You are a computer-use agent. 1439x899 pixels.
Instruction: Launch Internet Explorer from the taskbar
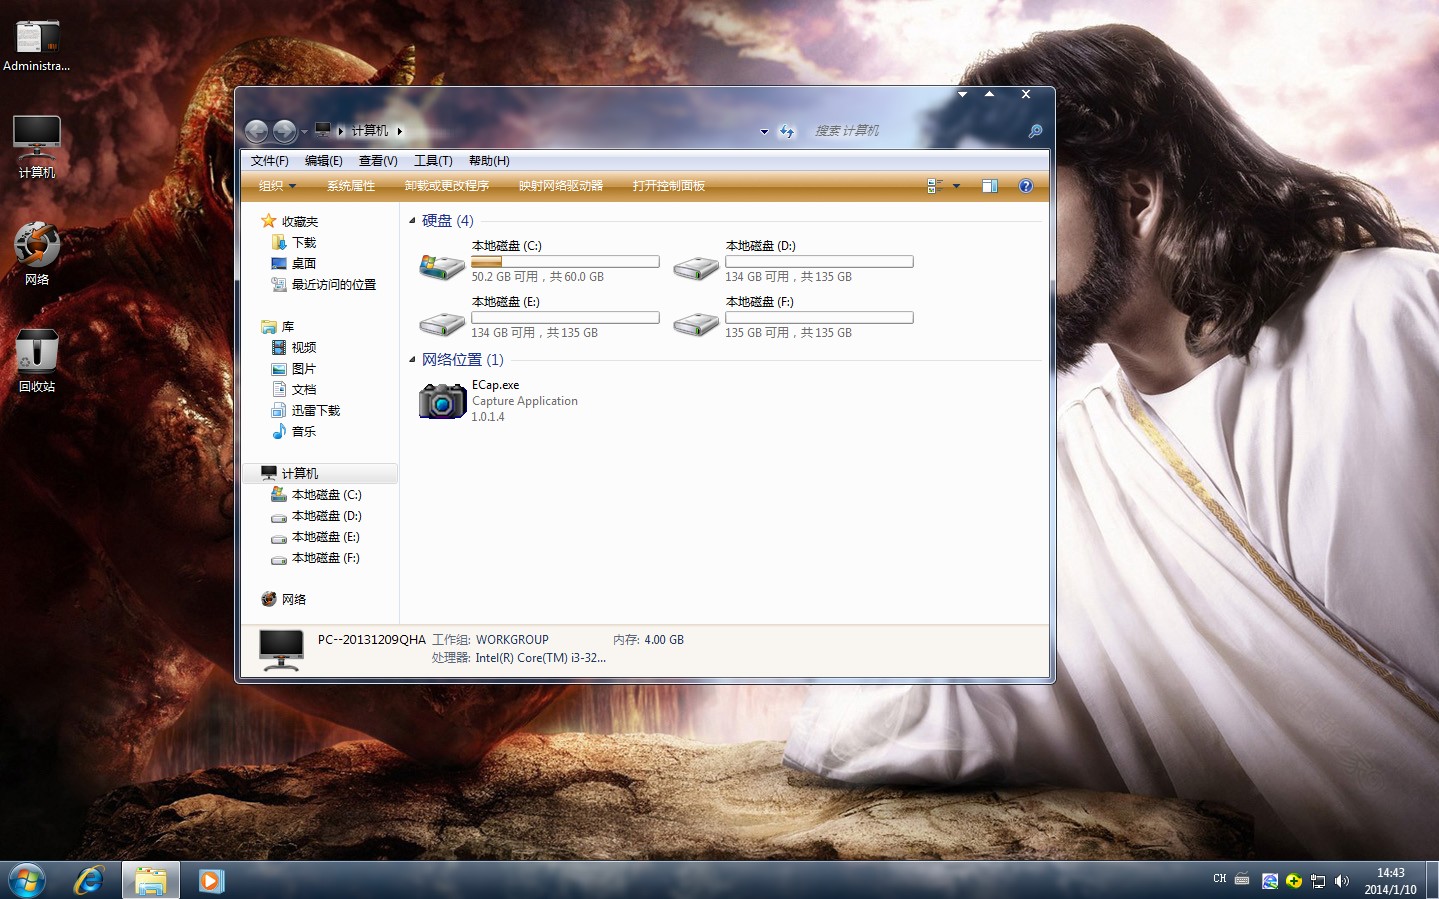pos(89,881)
